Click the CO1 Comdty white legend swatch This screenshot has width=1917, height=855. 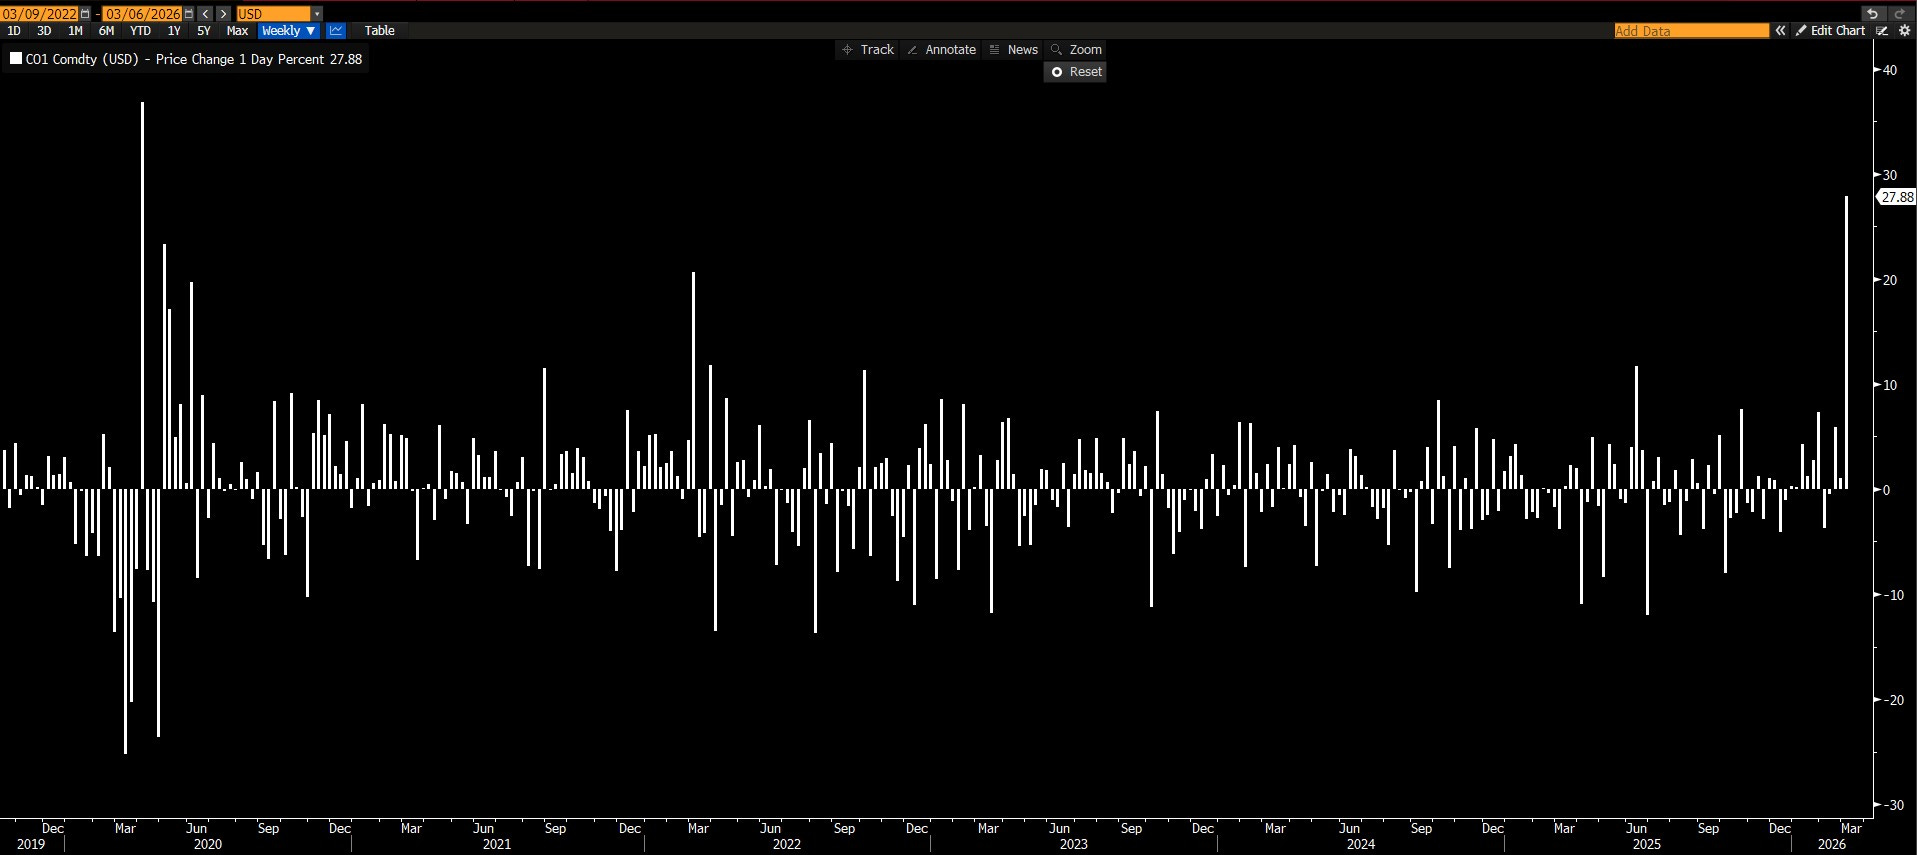coord(16,59)
